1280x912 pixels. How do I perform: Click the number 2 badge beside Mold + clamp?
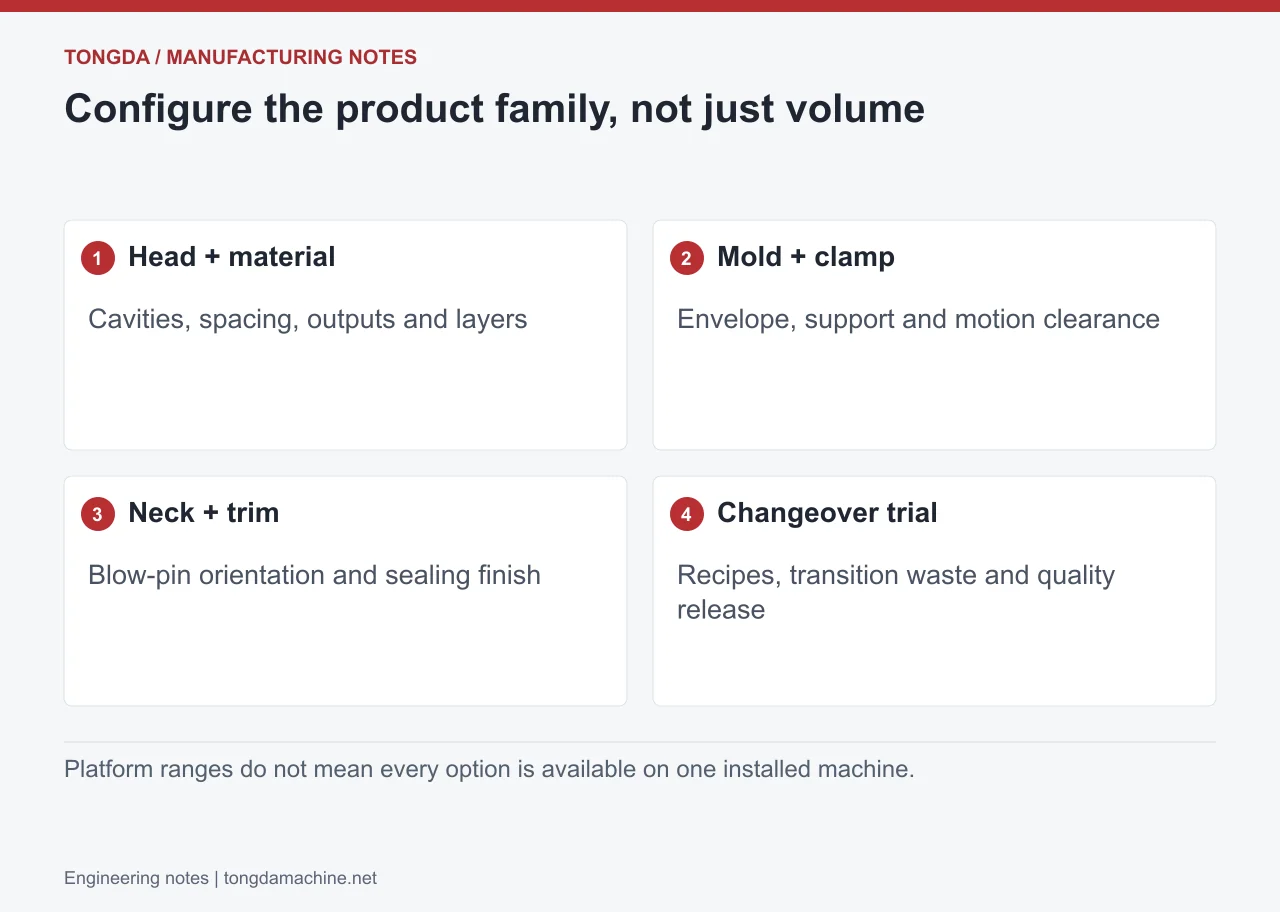click(687, 259)
